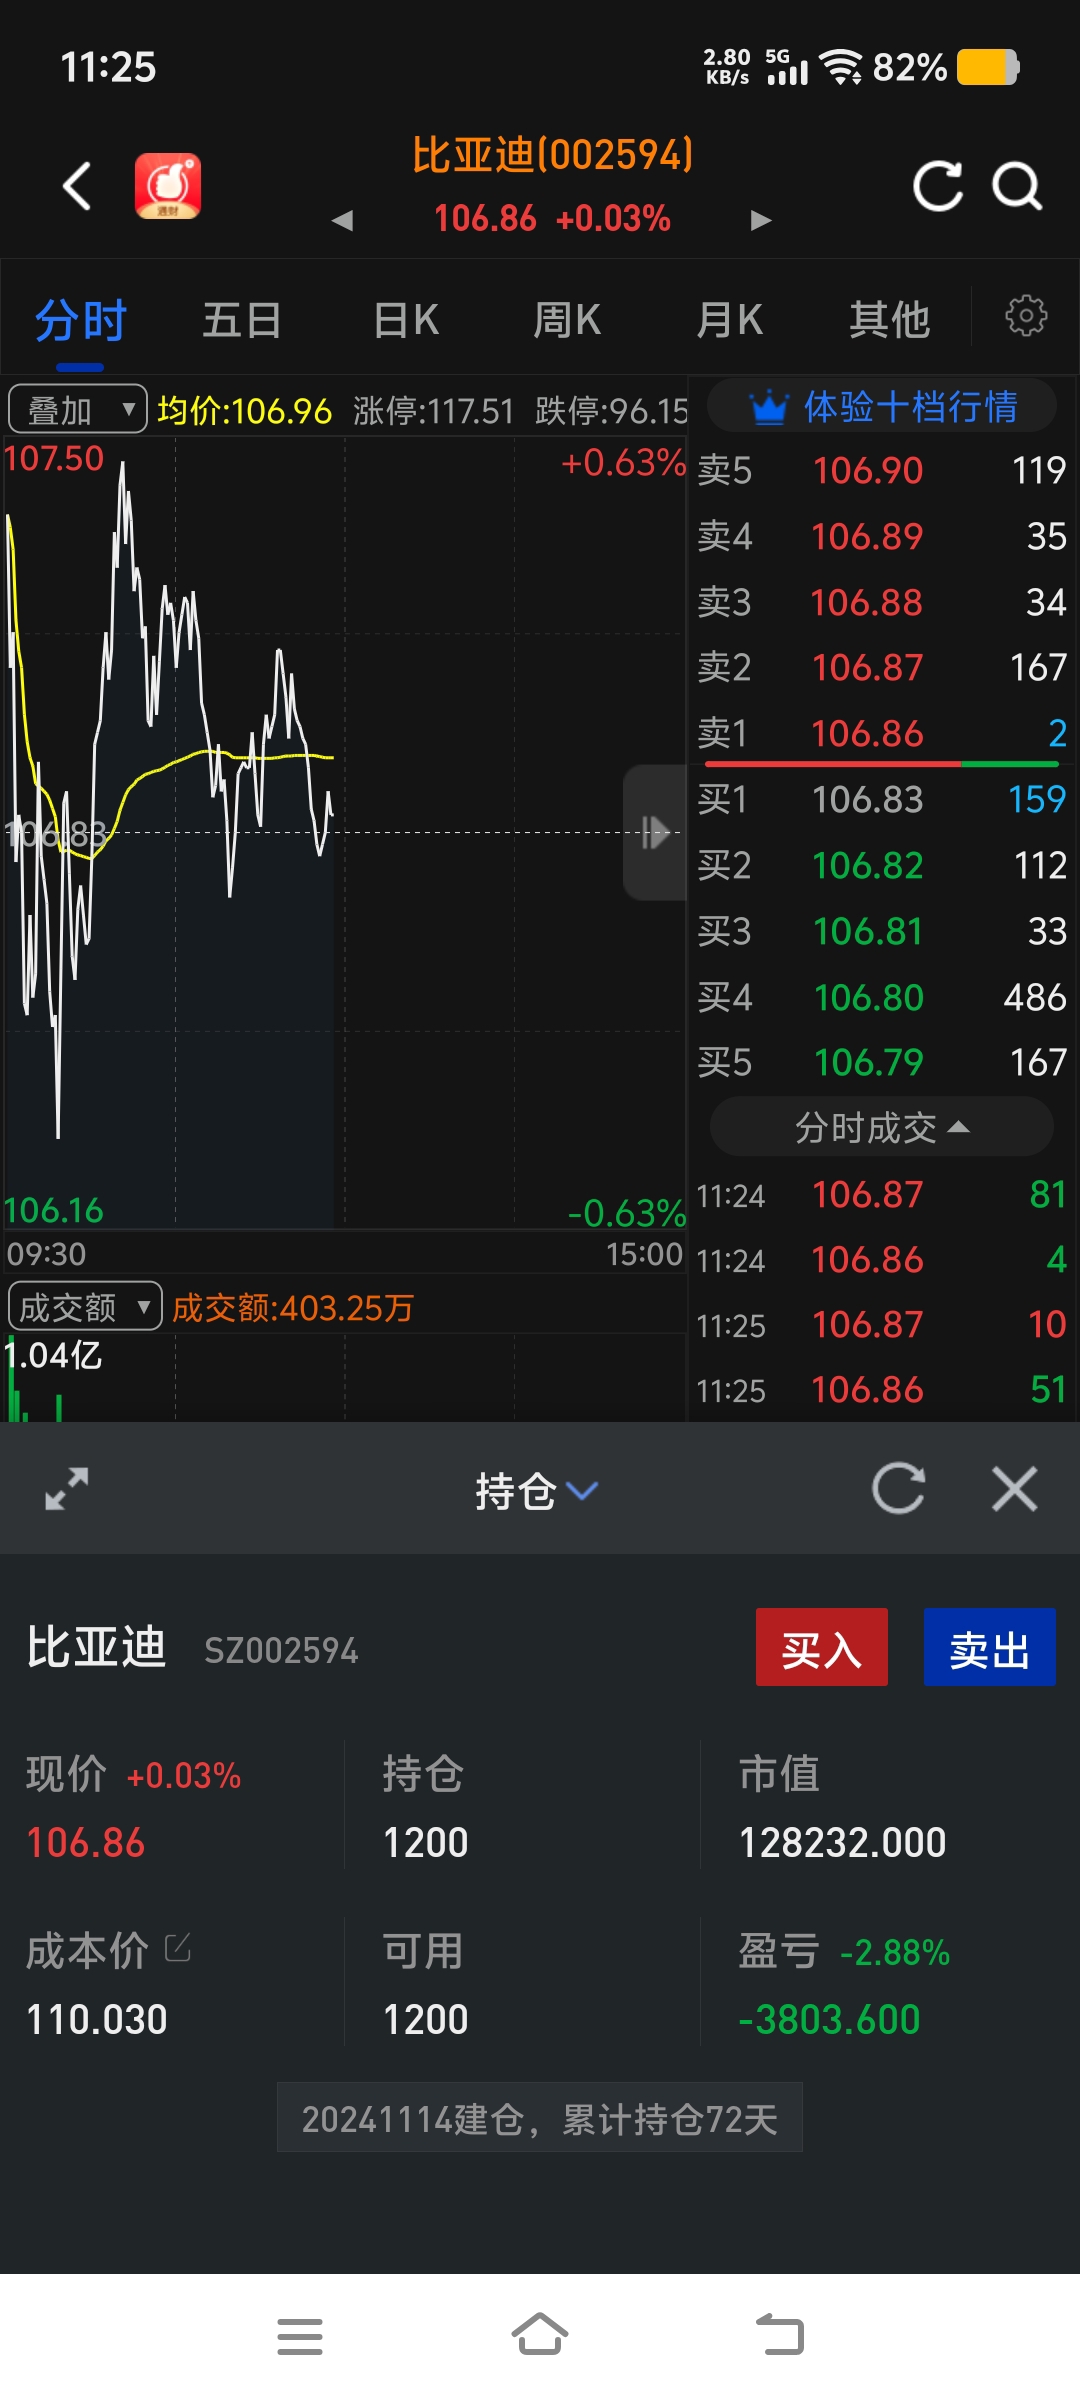Screen dimensions: 1080x2400
Task: Tap the 涨停:117.51 limit-up label
Action: (x=433, y=410)
